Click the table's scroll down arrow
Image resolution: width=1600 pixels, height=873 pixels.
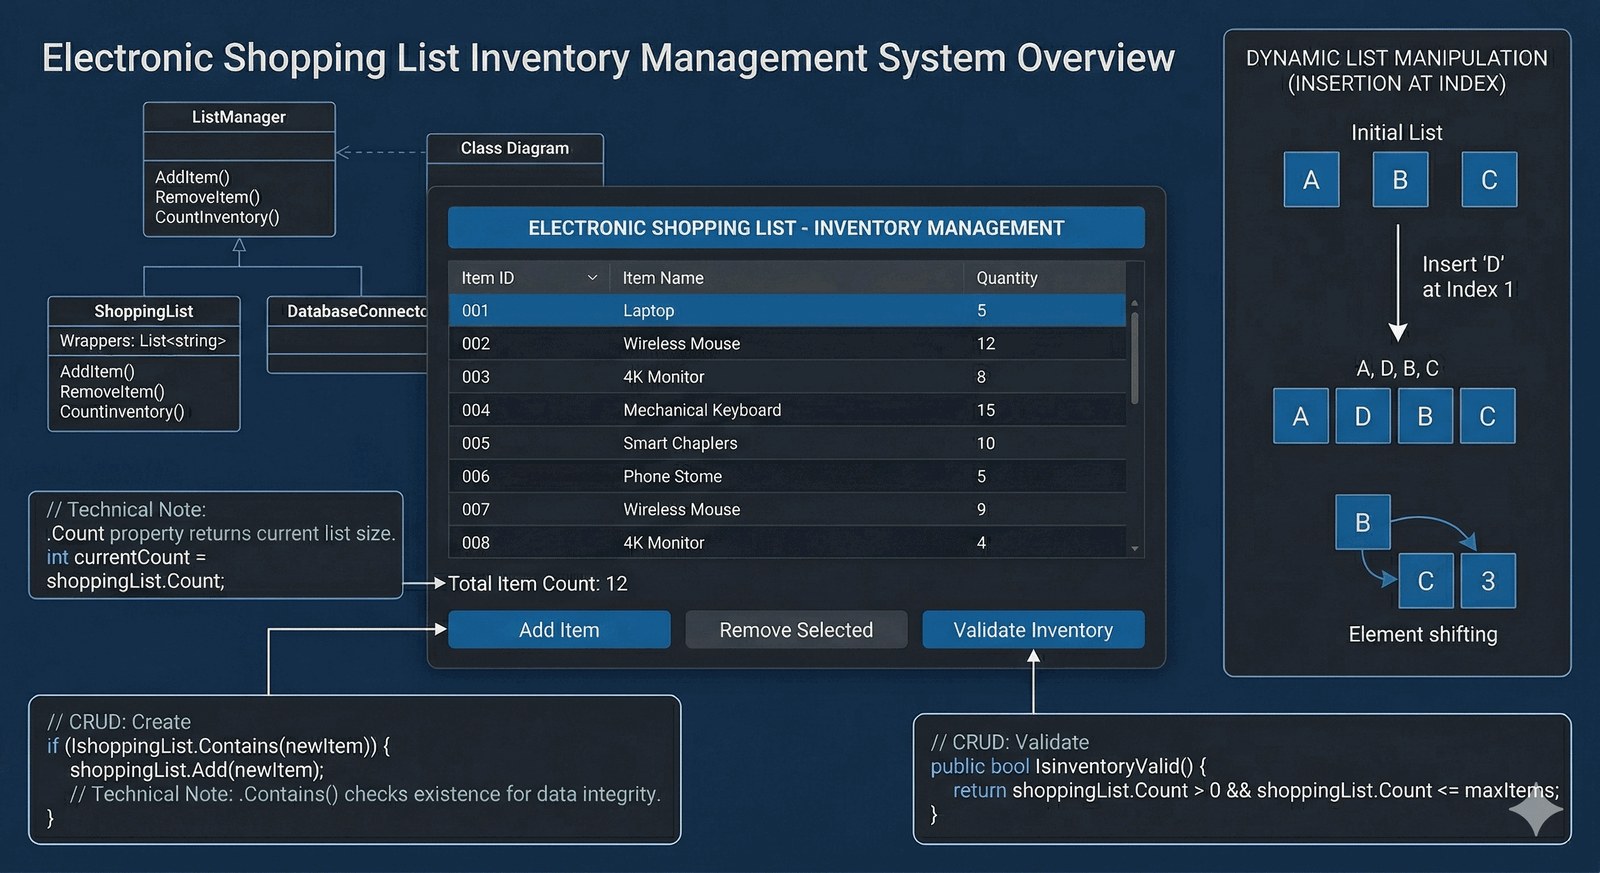point(1134,549)
